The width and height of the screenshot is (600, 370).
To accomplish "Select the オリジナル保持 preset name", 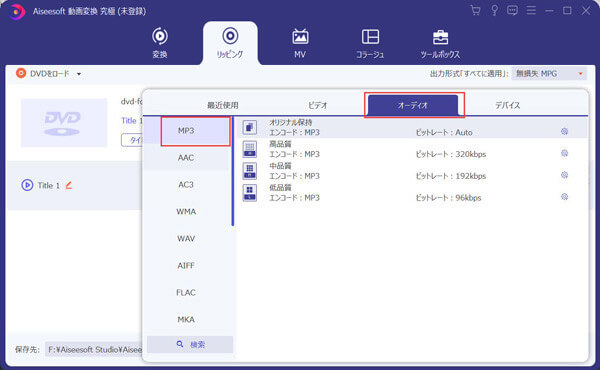I will point(291,122).
